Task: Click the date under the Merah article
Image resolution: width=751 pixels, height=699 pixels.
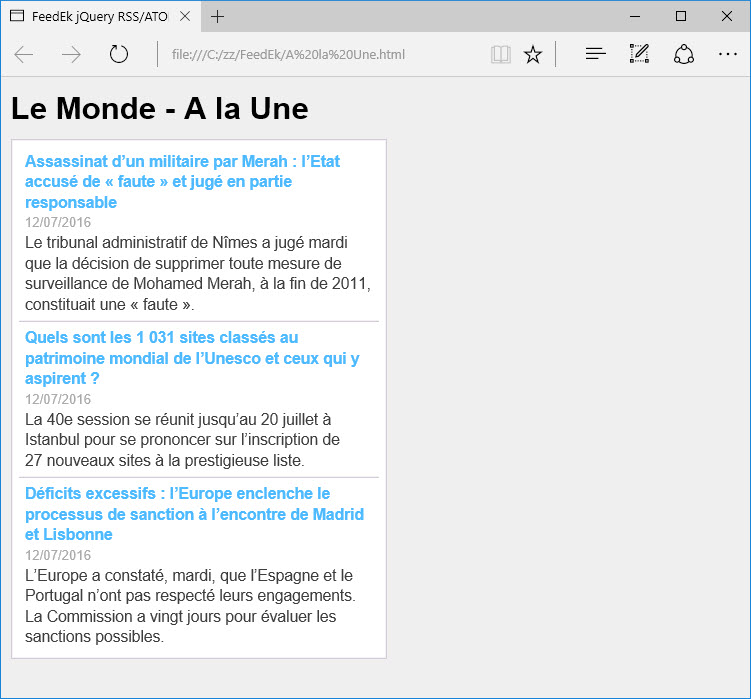Action: point(58,222)
